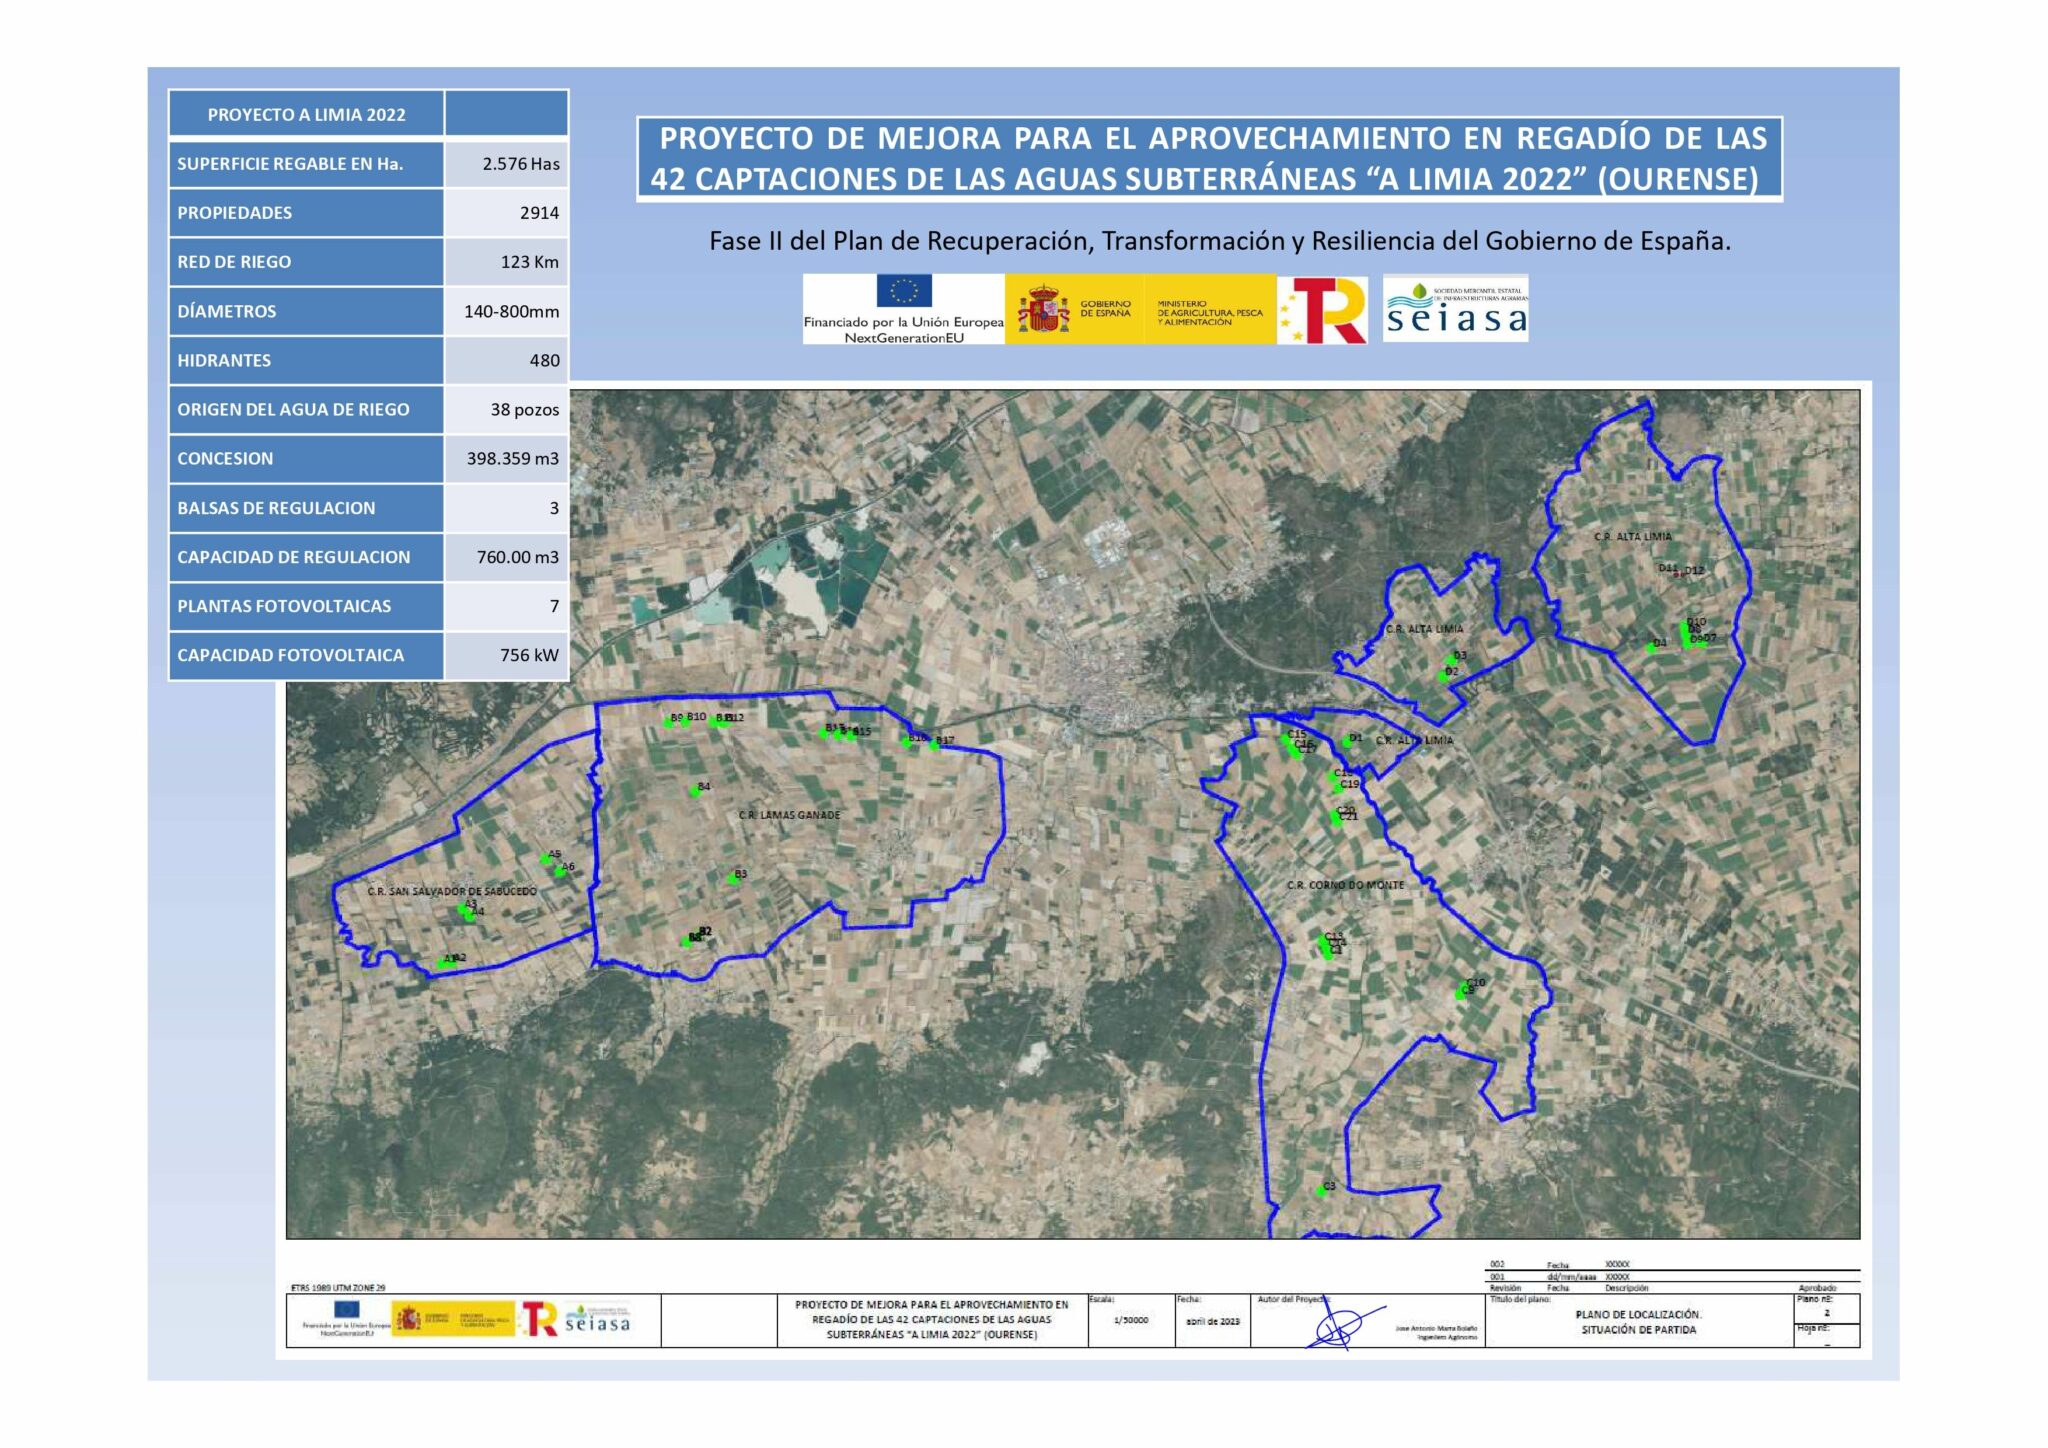2048x1448 pixels.
Task: Click the '398.359 m3' value cell
Action: (x=507, y=458)
